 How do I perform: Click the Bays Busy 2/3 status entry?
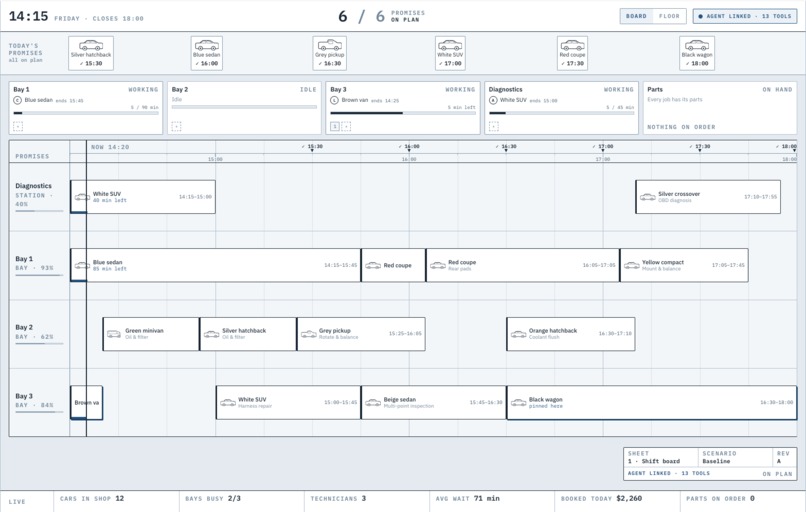pyautogui.click(x=242, y=499)
